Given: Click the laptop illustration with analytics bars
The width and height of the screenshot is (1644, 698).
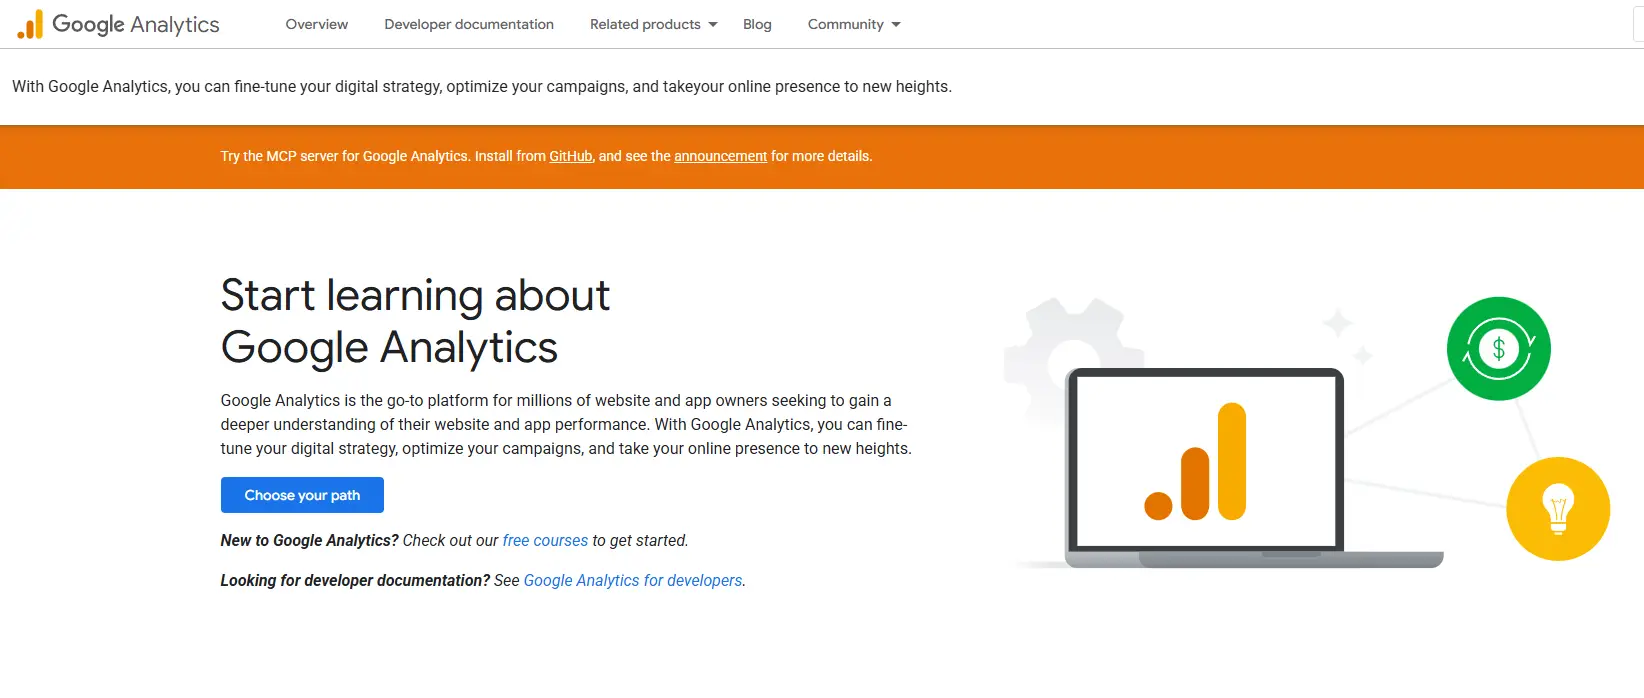Looking at the screenshot, I should (x=1205, y=465).
